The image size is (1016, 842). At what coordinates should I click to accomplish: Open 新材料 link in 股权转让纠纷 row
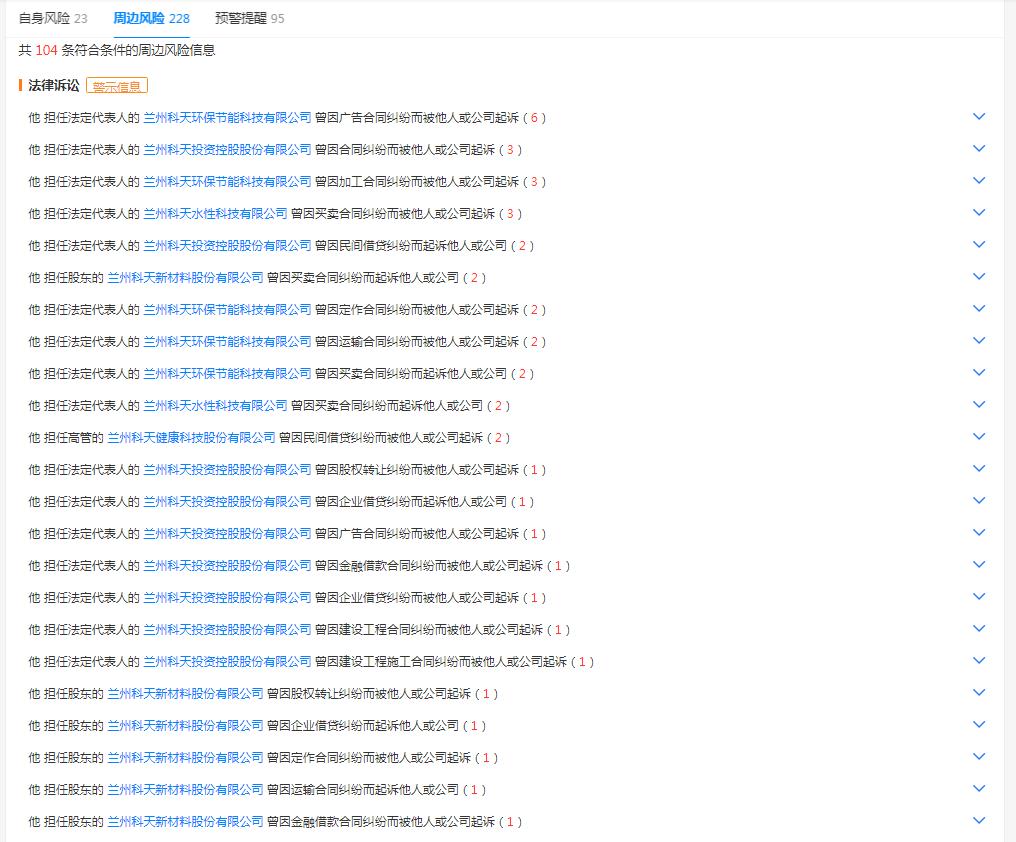pyautogui.click(x=185, y=694)
